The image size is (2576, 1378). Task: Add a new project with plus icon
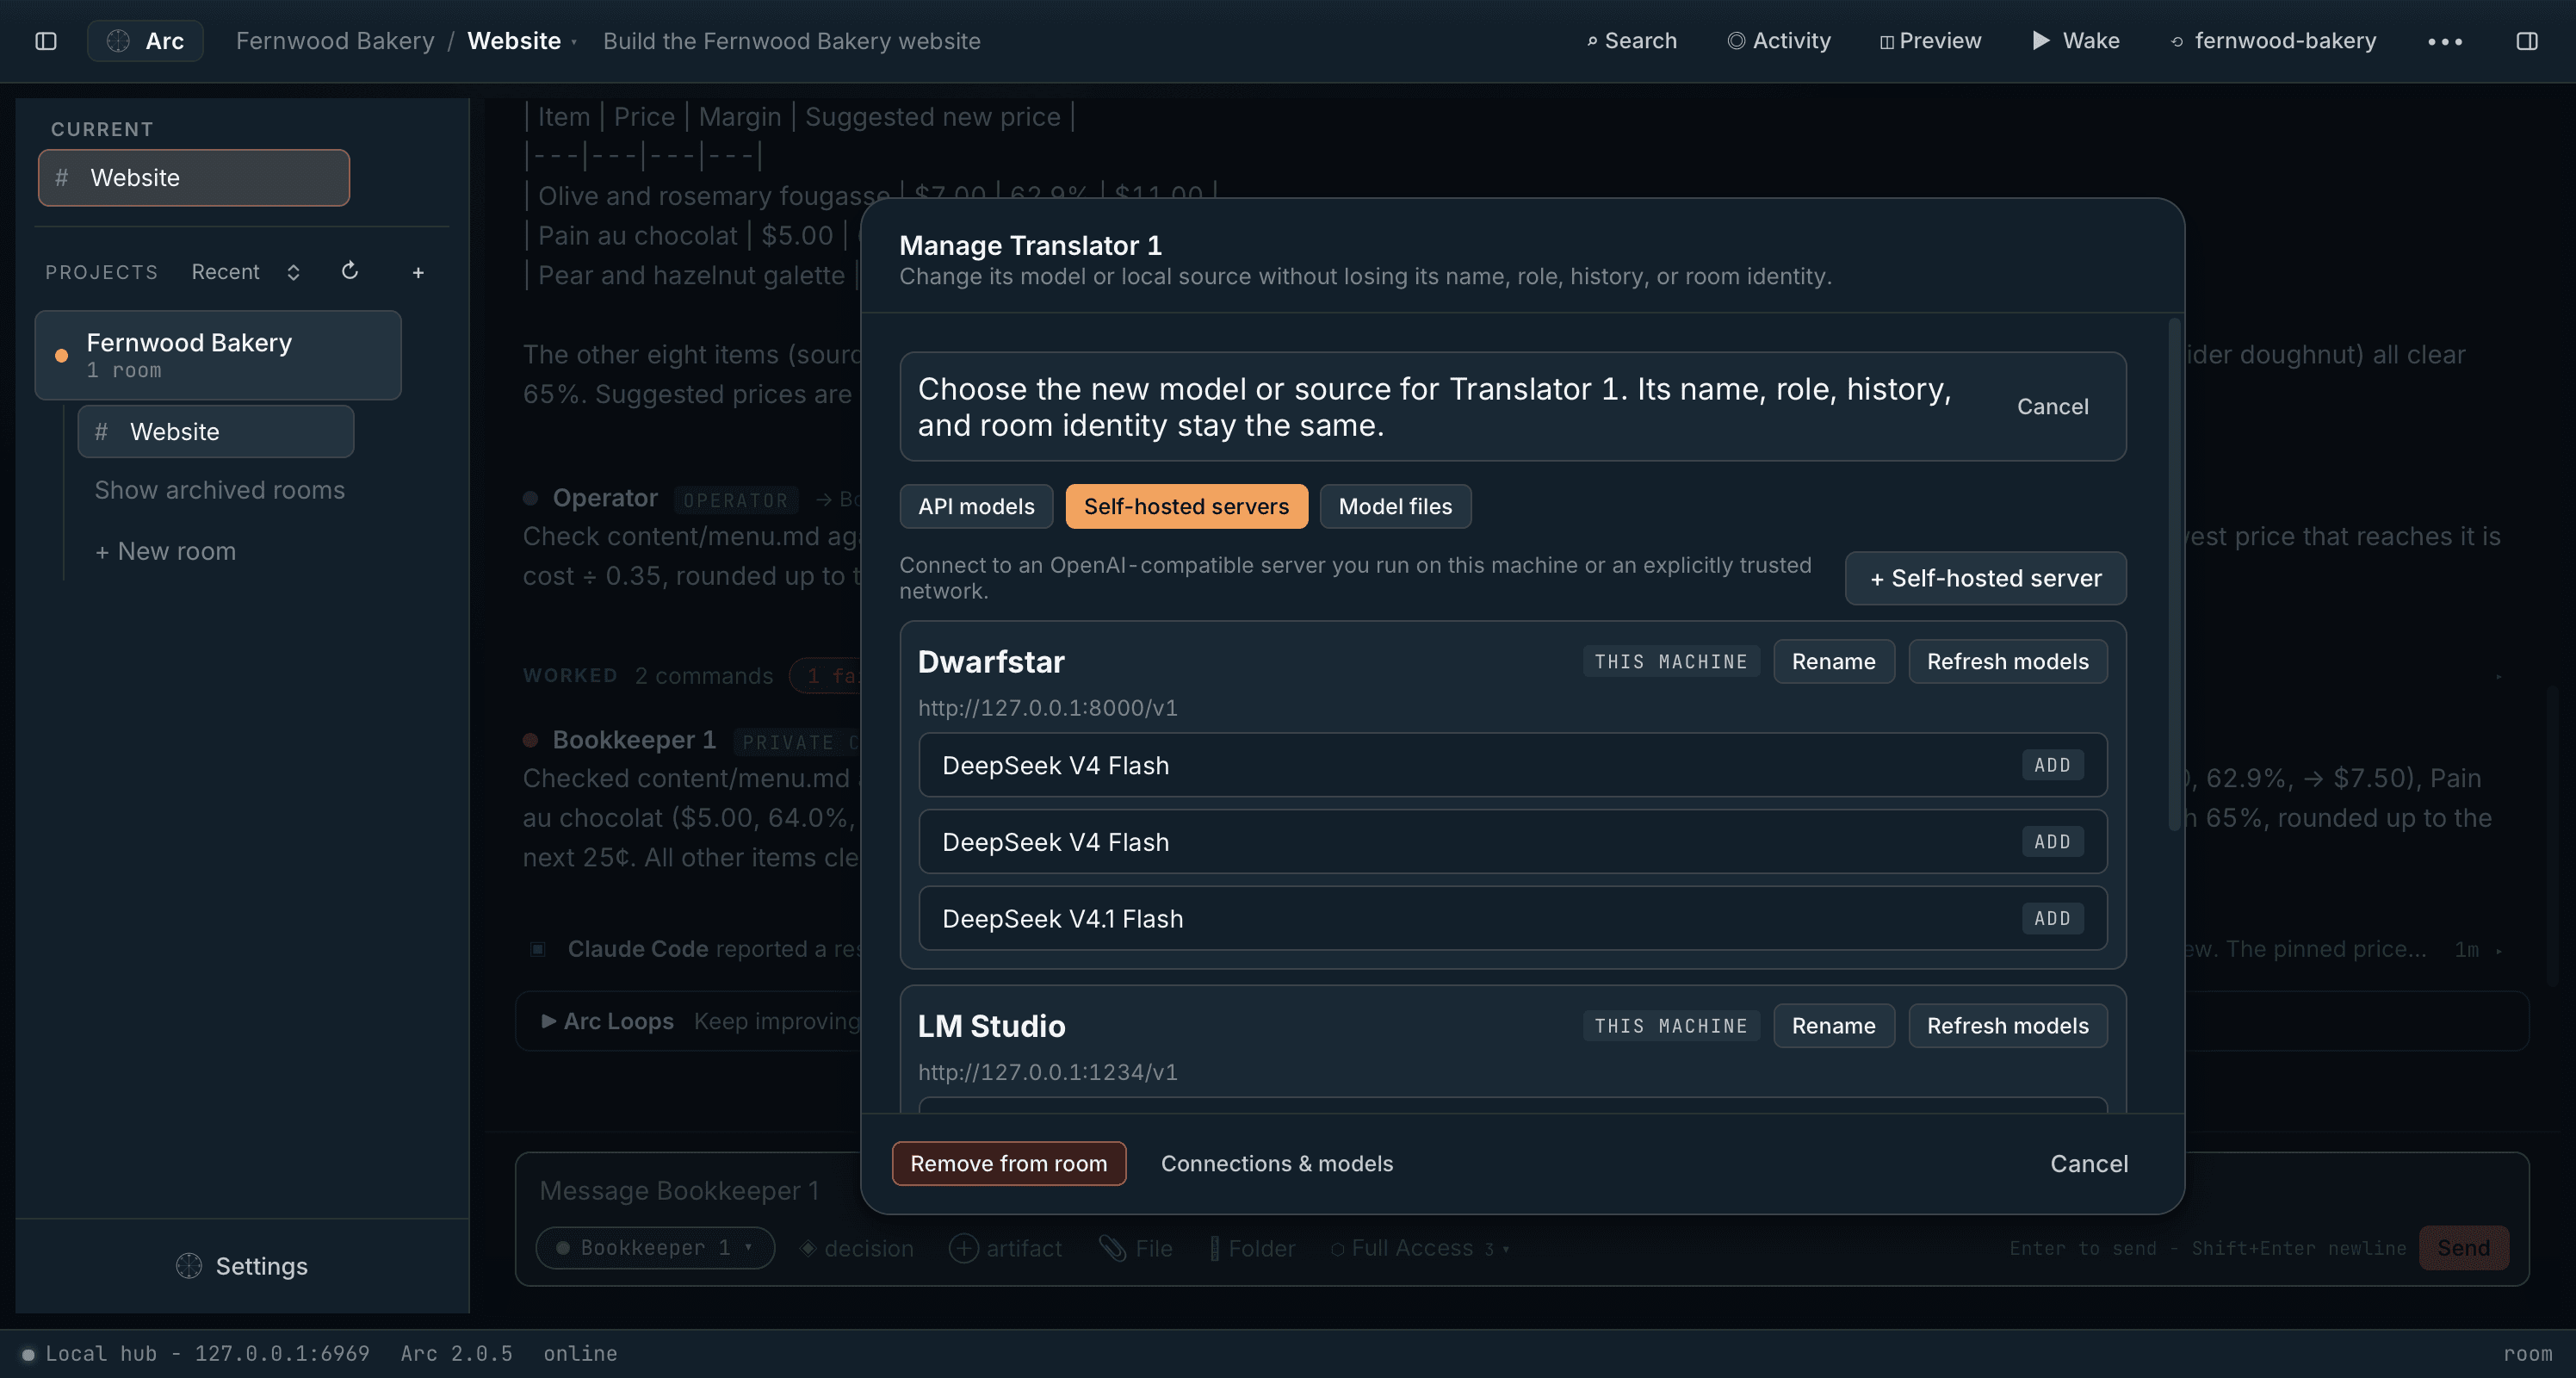tap(418, 272)
